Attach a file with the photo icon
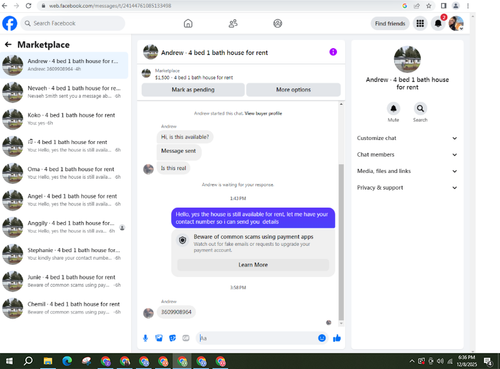500x369 pixels. click(x=159, y=338)
